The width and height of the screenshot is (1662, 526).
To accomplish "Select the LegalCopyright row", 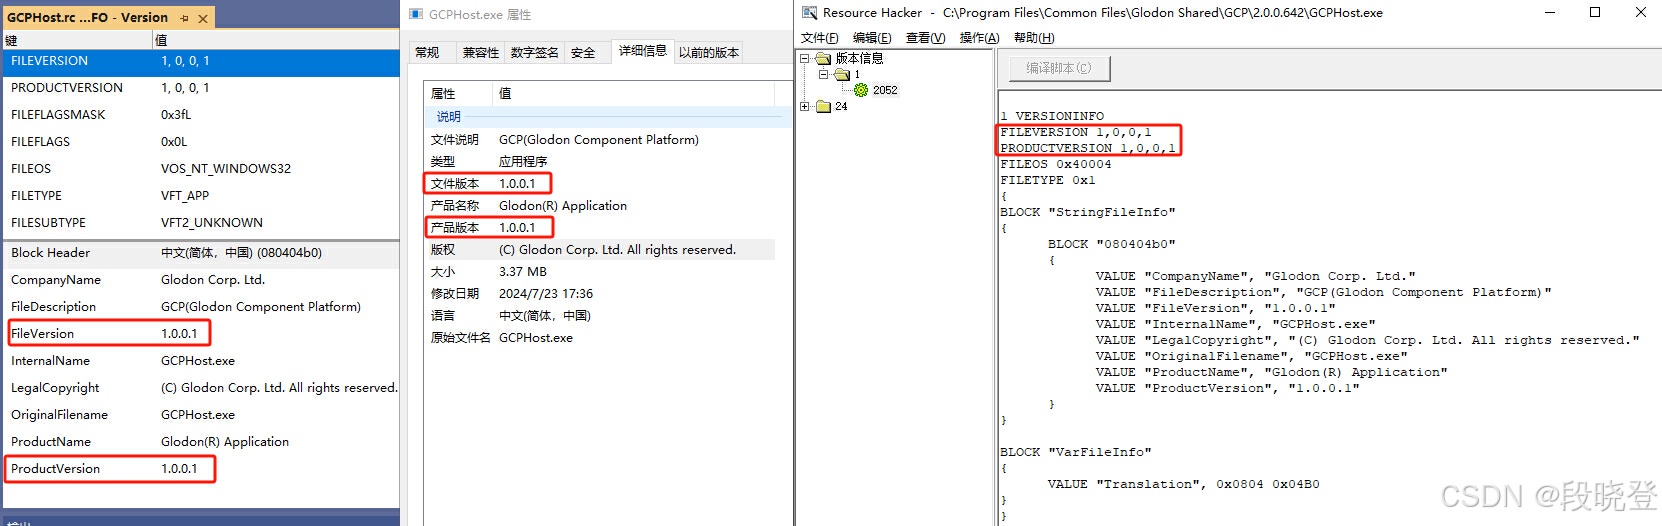I will click(200, 388).
